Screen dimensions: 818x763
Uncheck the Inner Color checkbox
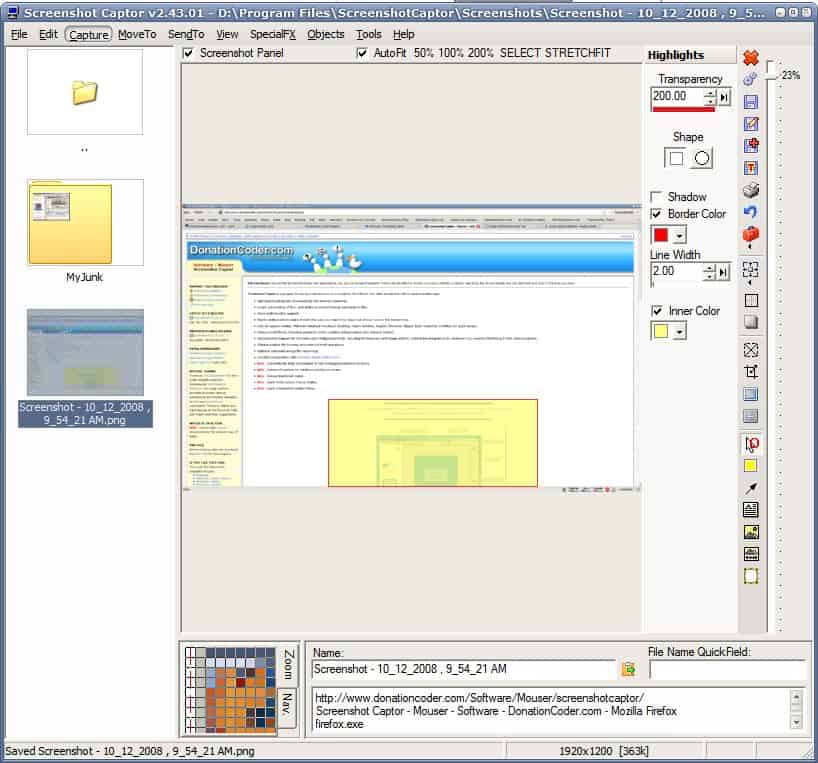tap(657, 311)
